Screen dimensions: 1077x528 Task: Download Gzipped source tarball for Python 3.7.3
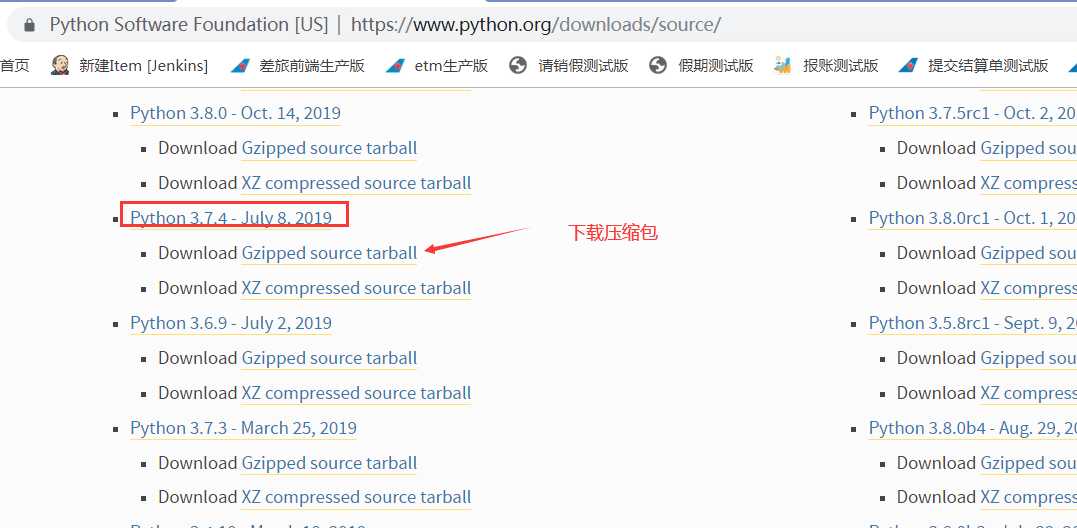coord(329,463)
